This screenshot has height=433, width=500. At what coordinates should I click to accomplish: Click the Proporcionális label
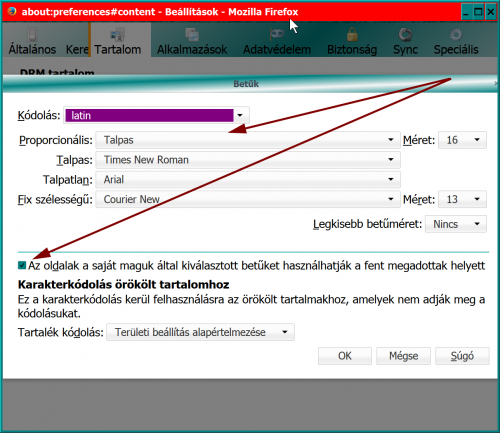point(56,140)
